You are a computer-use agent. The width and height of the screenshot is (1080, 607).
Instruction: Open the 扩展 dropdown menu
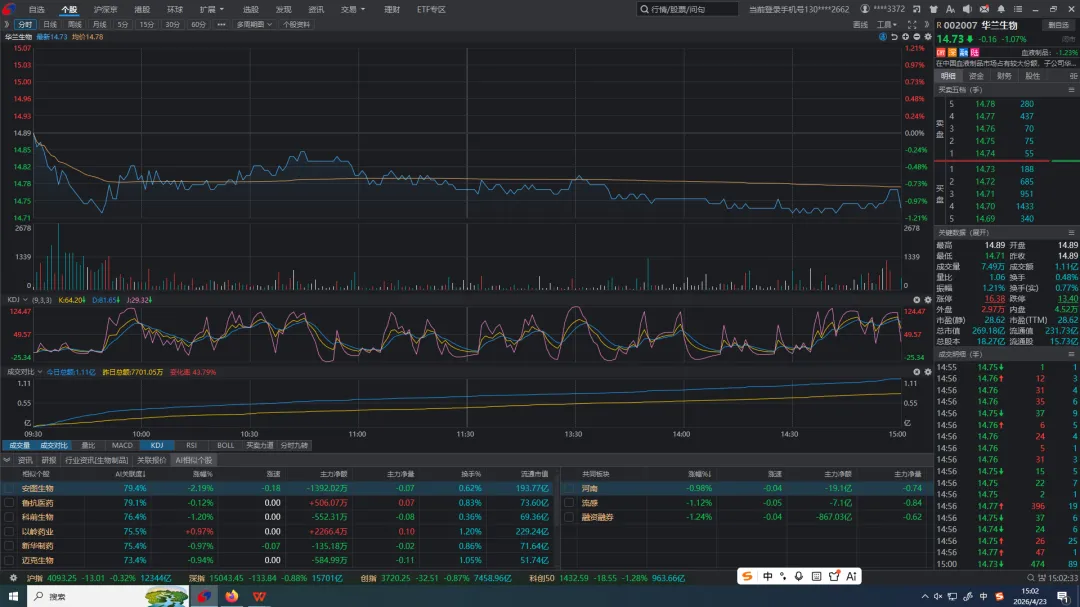[211, 10]
